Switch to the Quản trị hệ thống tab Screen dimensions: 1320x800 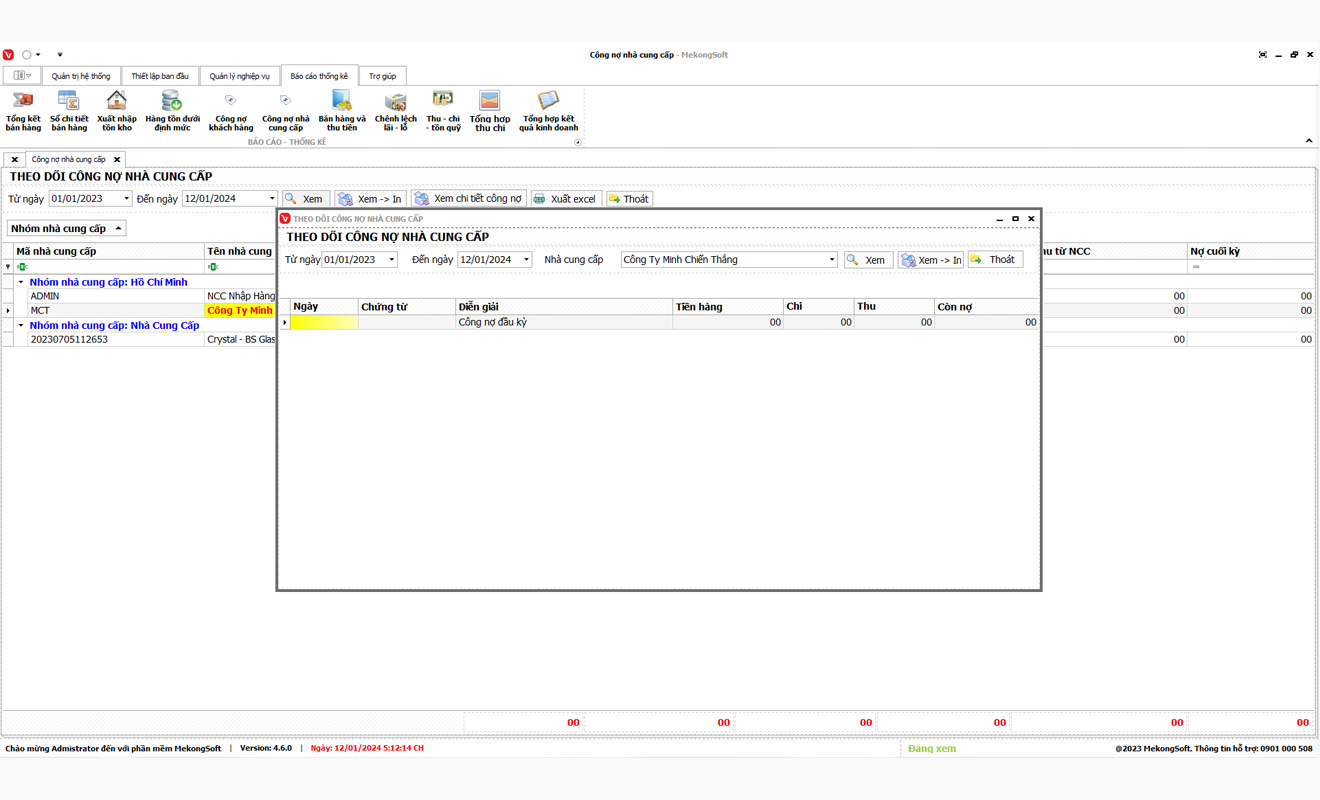81,76
